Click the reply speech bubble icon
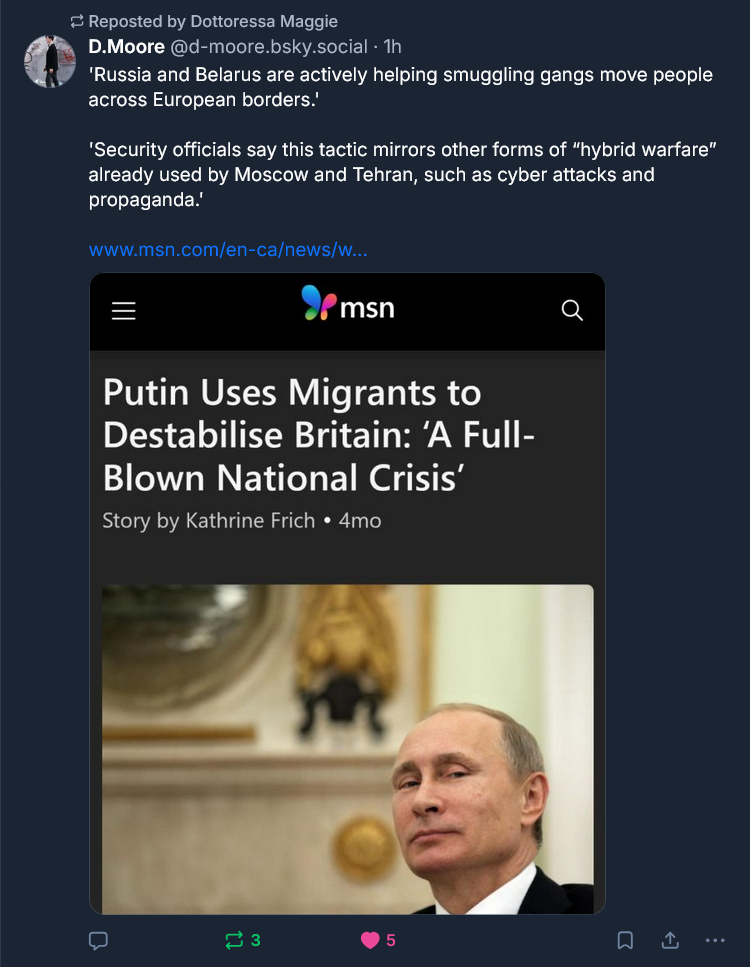Screen dimensions: 750x967 point(98,940)
